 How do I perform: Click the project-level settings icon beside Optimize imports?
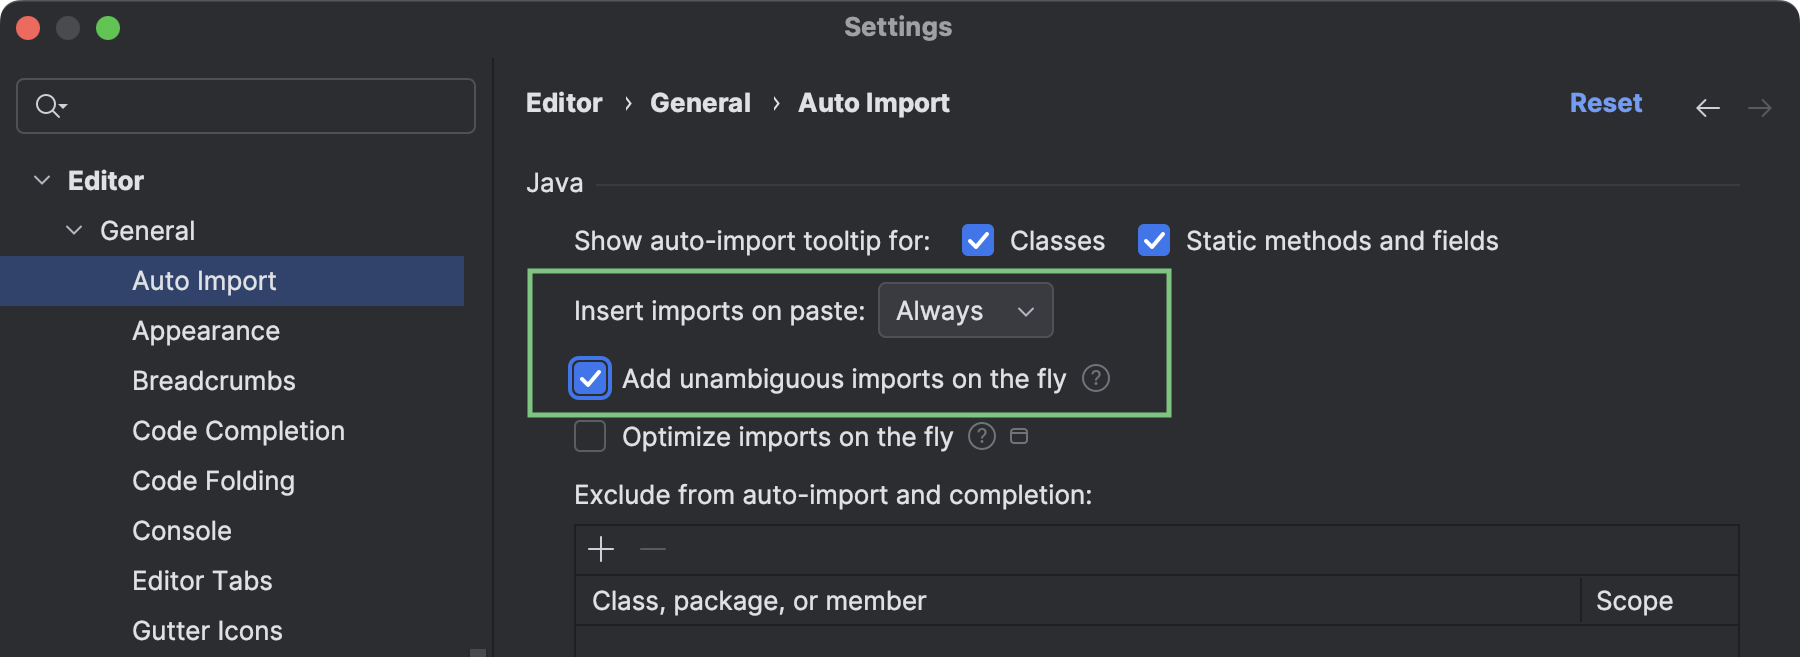[x=1019, y=436]
